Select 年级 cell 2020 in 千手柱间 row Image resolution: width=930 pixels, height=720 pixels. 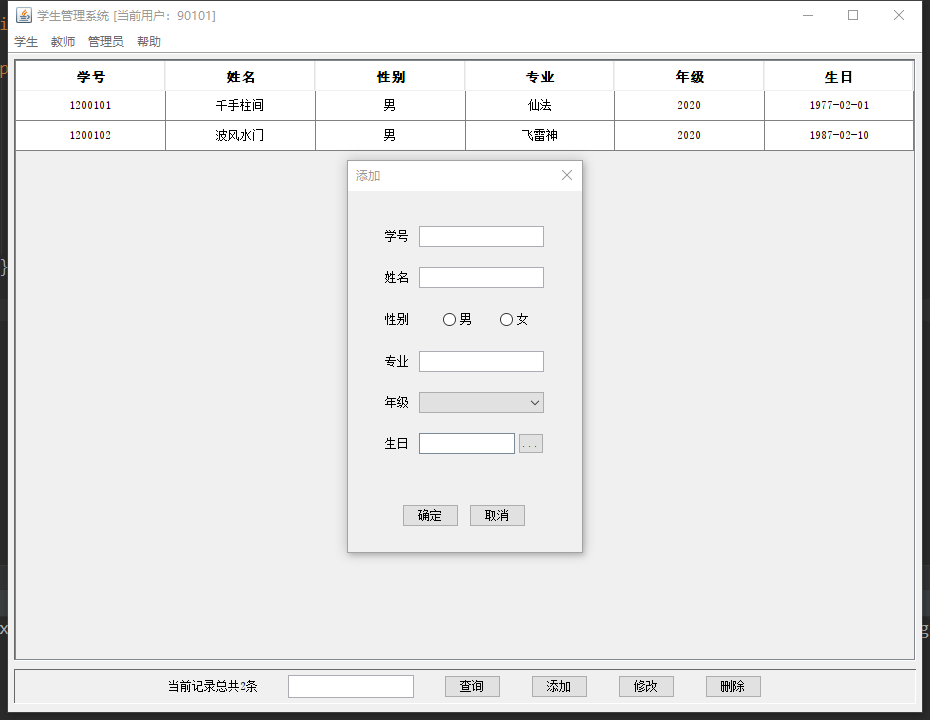click(689, 106)
